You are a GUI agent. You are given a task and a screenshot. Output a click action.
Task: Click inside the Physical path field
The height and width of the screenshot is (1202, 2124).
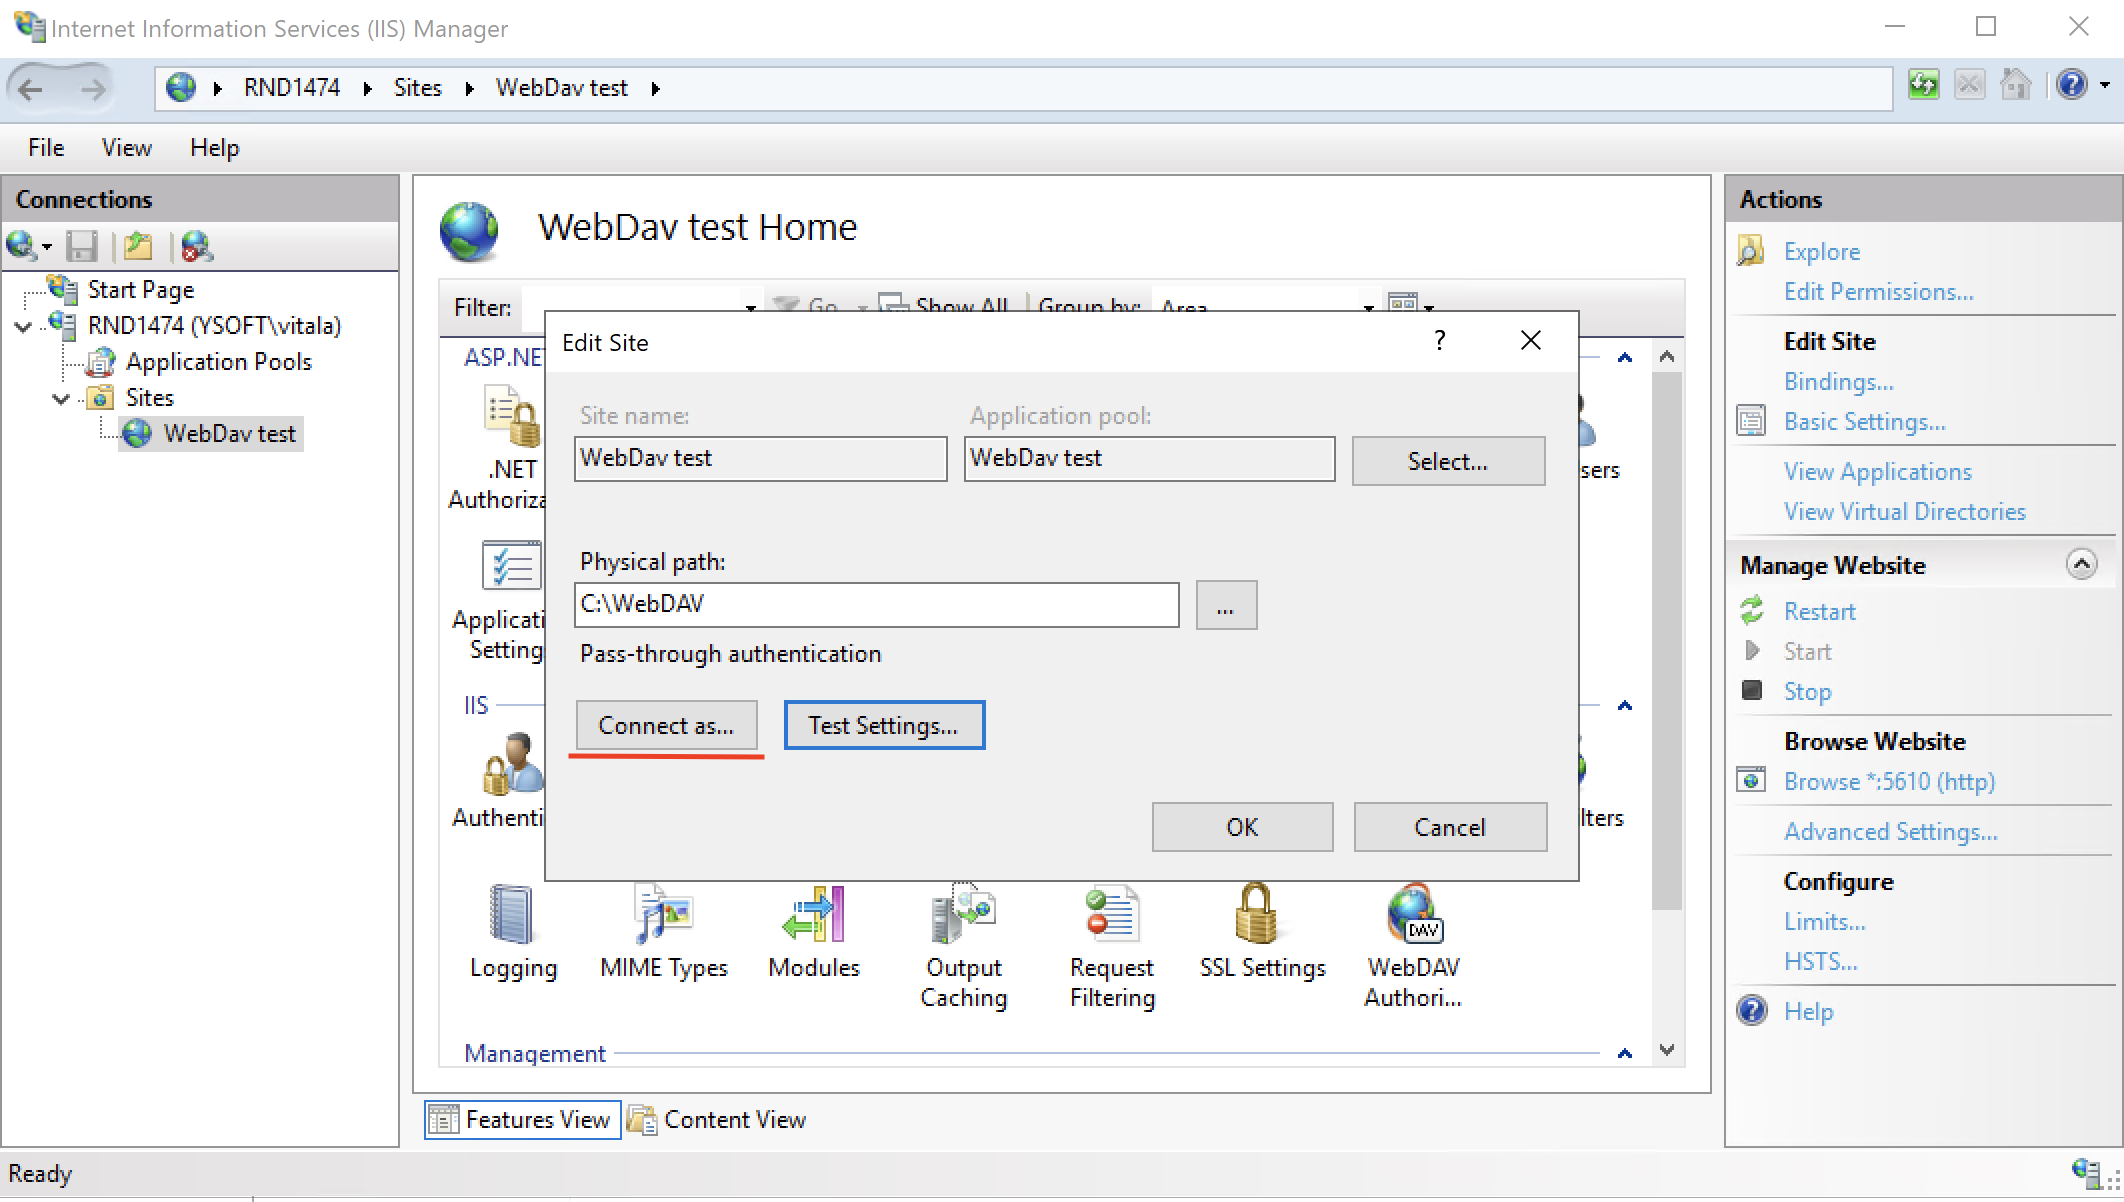875,604
